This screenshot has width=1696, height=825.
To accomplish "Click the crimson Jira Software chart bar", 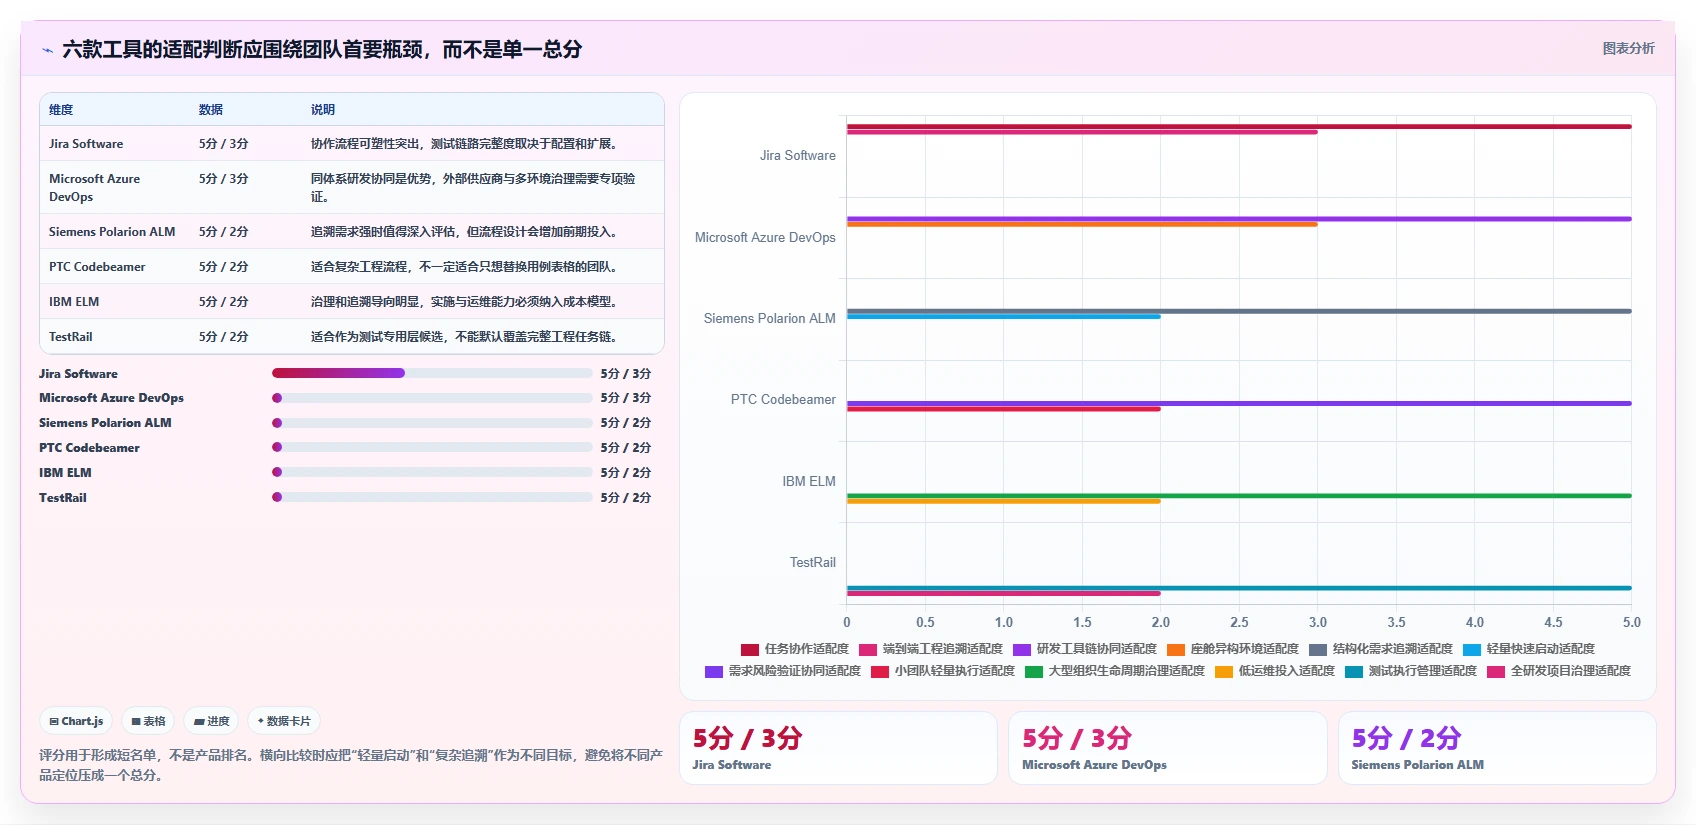I will (x=1239, y=127).
